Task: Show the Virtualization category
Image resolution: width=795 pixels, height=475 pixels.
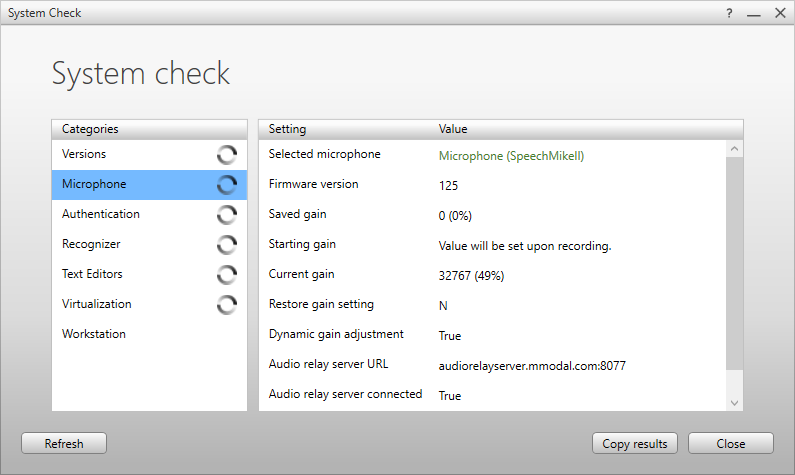Action: coord(96,304)
